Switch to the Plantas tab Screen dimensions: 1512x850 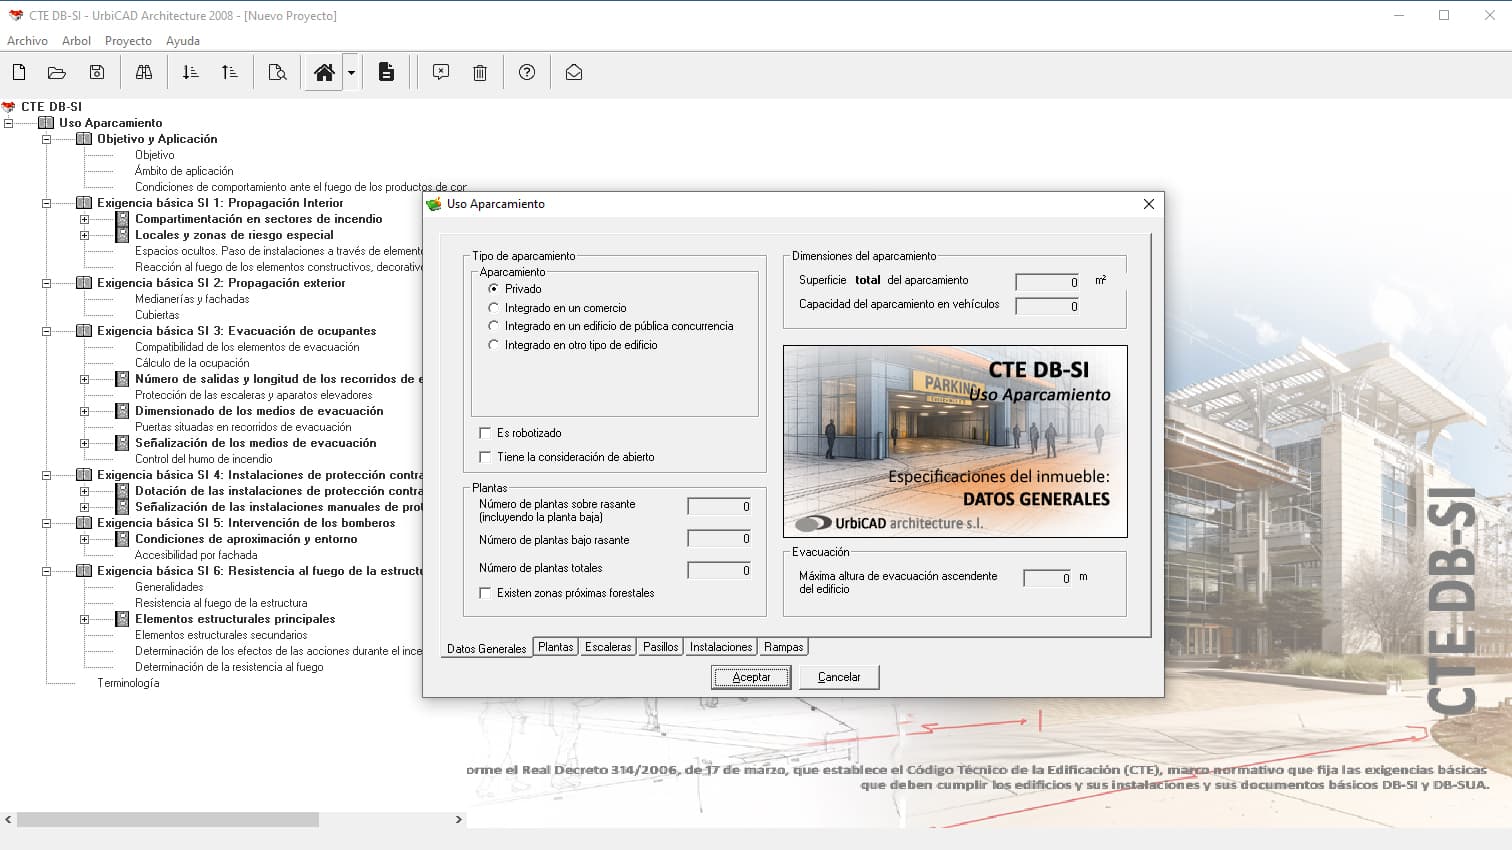pyautogui.click(x=556, y=647)
